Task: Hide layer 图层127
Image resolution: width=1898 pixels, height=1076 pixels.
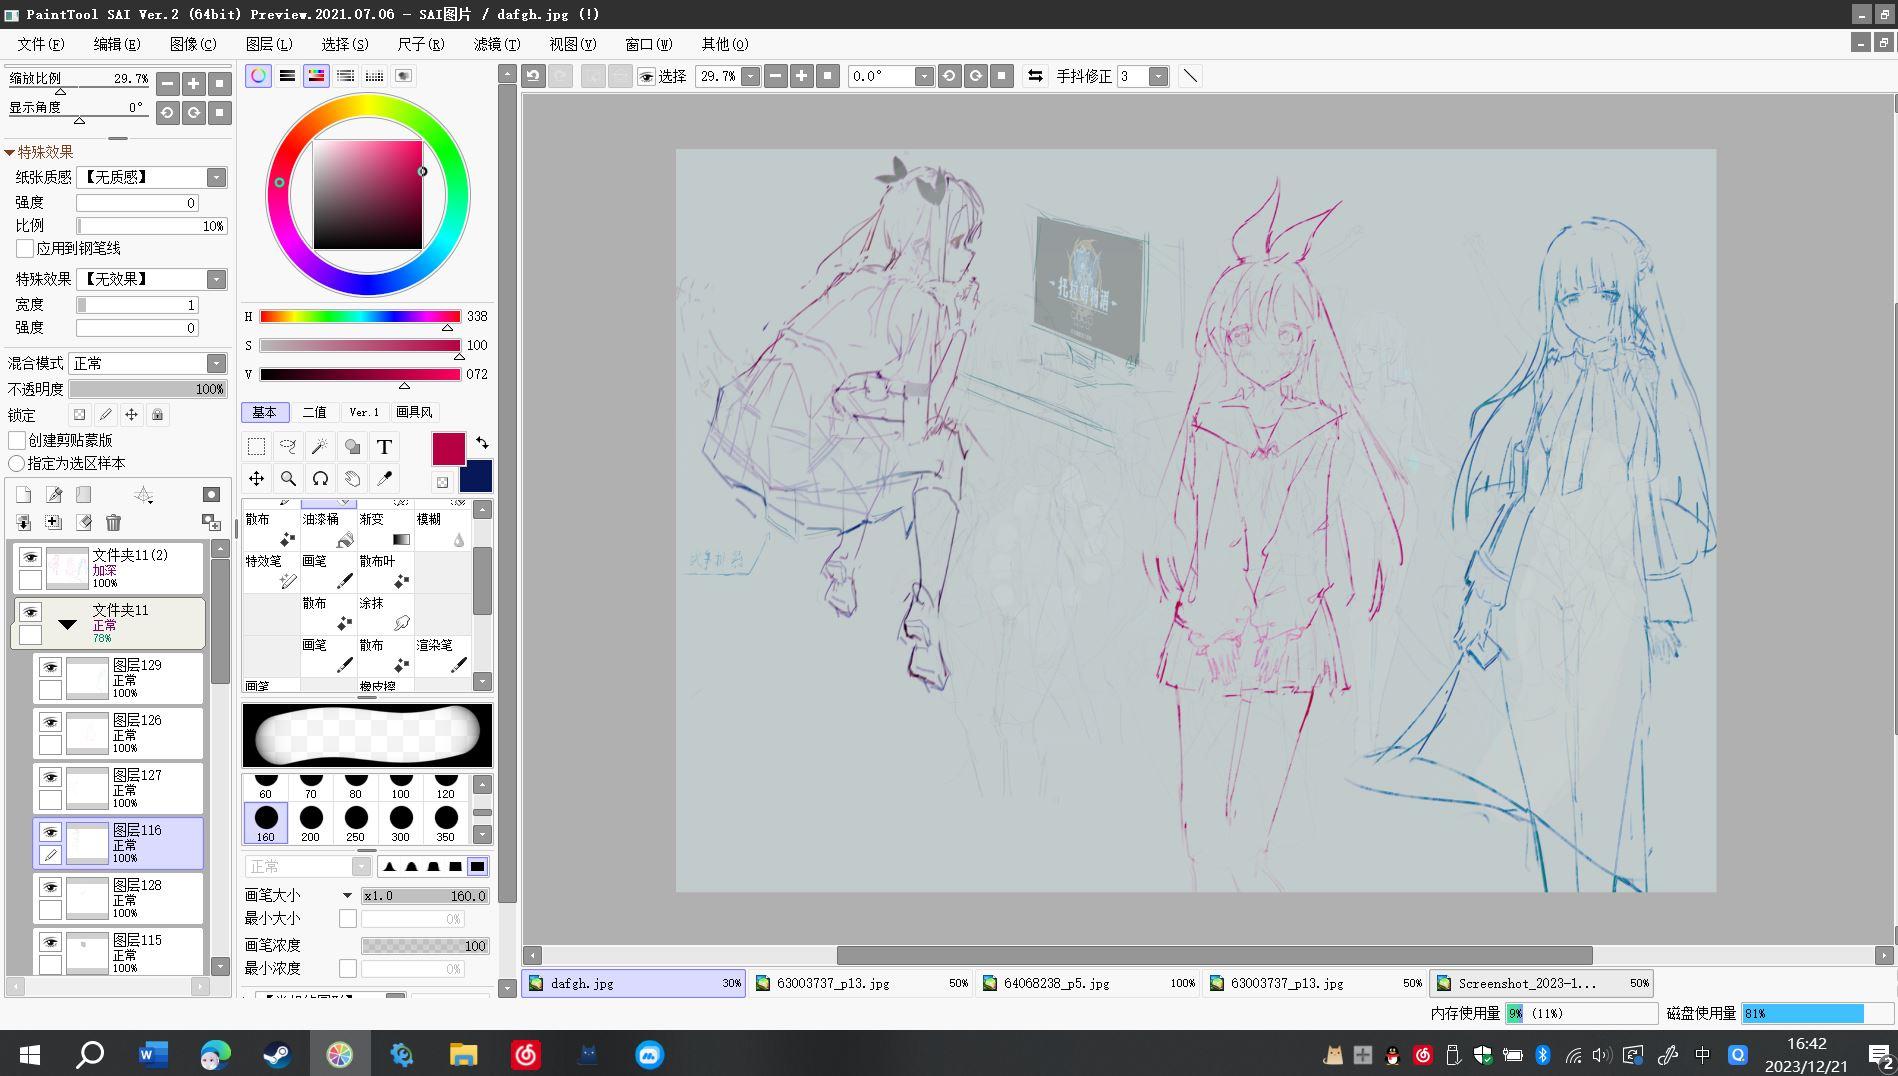Action: tap(50, 777)
